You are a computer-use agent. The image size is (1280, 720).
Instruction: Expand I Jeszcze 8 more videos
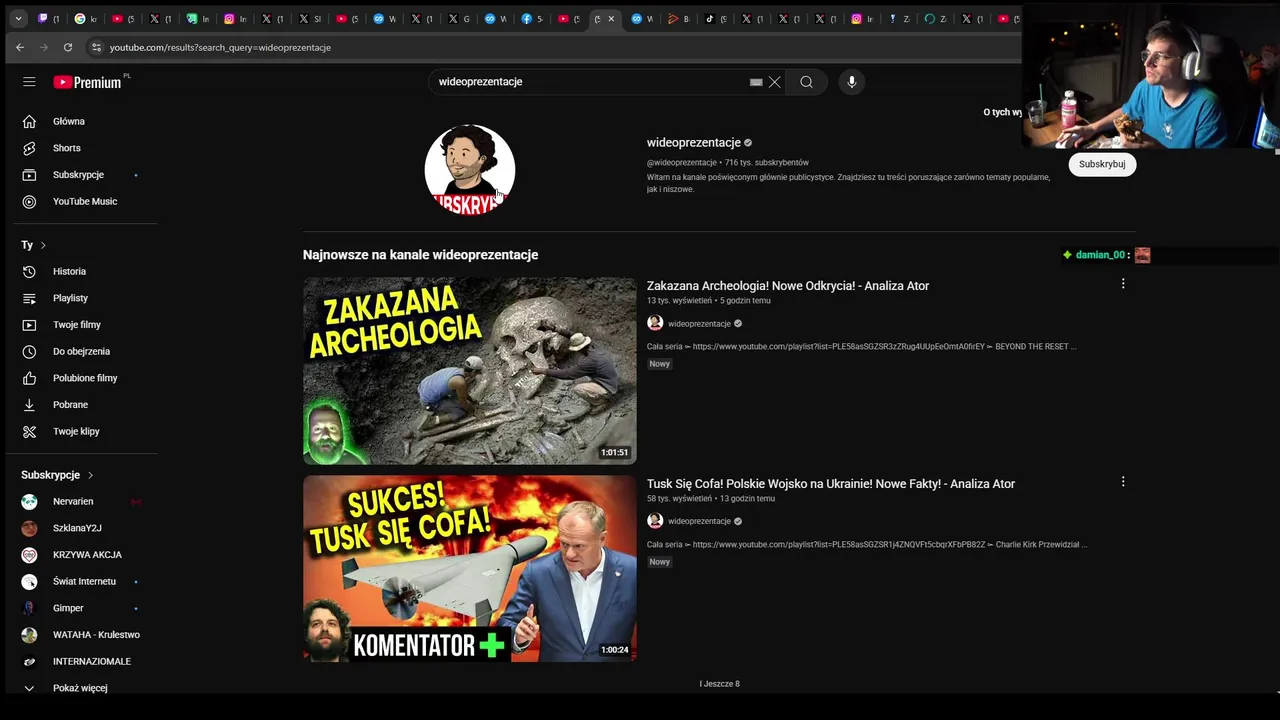[x=720, y=684]
